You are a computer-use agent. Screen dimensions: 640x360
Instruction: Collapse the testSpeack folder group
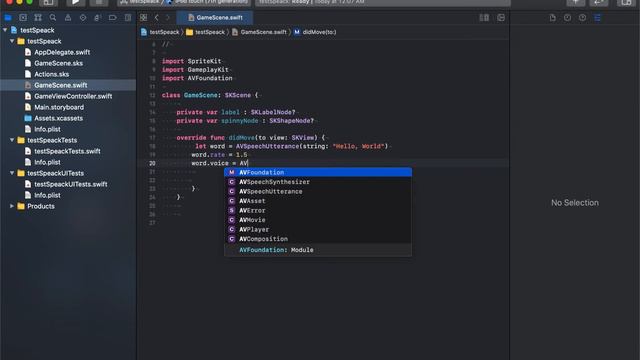[12, 41]
